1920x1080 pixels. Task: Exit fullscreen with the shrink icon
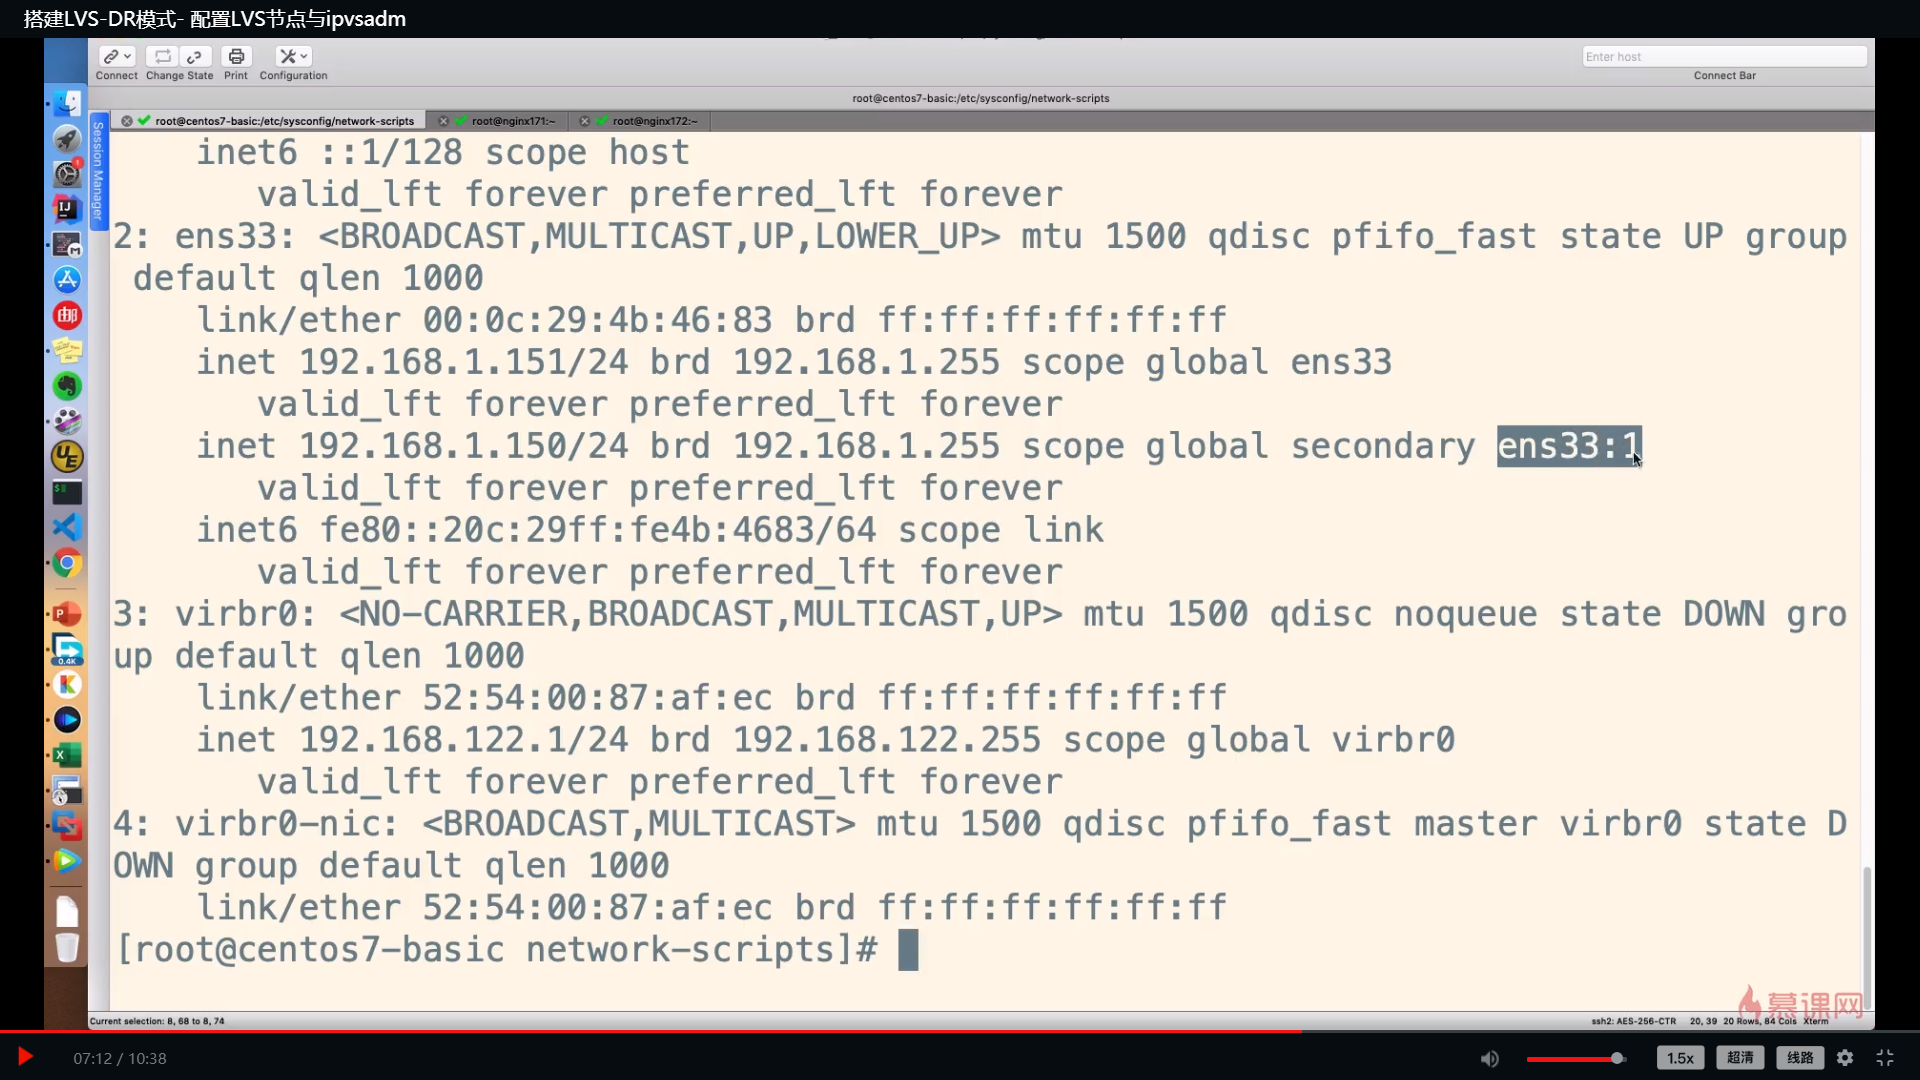tap(1885, 1058)
